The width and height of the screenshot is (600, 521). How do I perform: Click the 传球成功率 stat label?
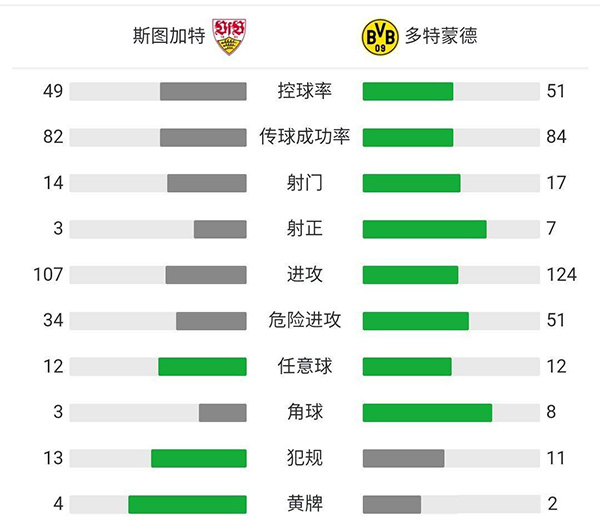304,137
